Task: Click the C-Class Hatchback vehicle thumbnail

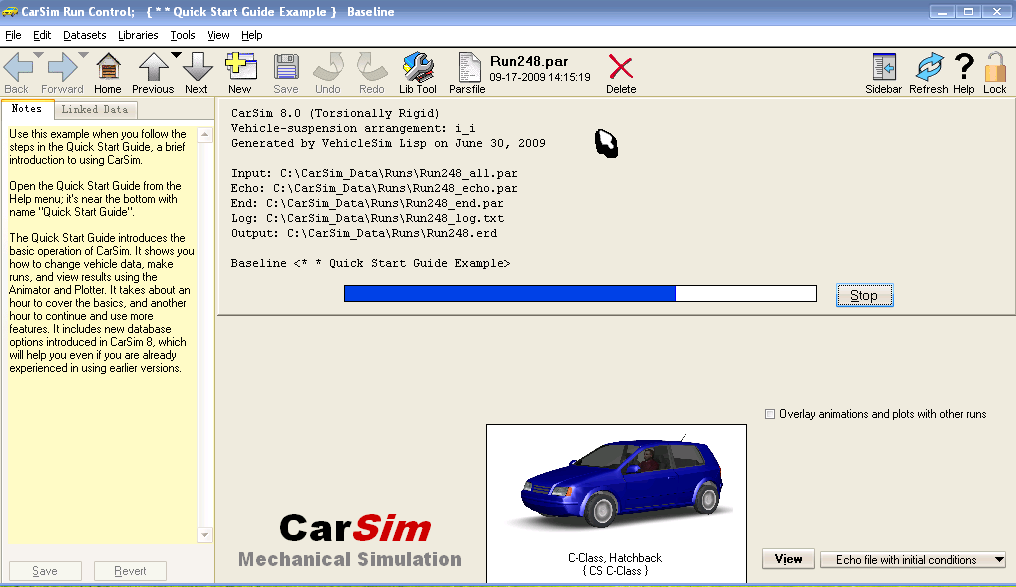Action: click(616, 486)
